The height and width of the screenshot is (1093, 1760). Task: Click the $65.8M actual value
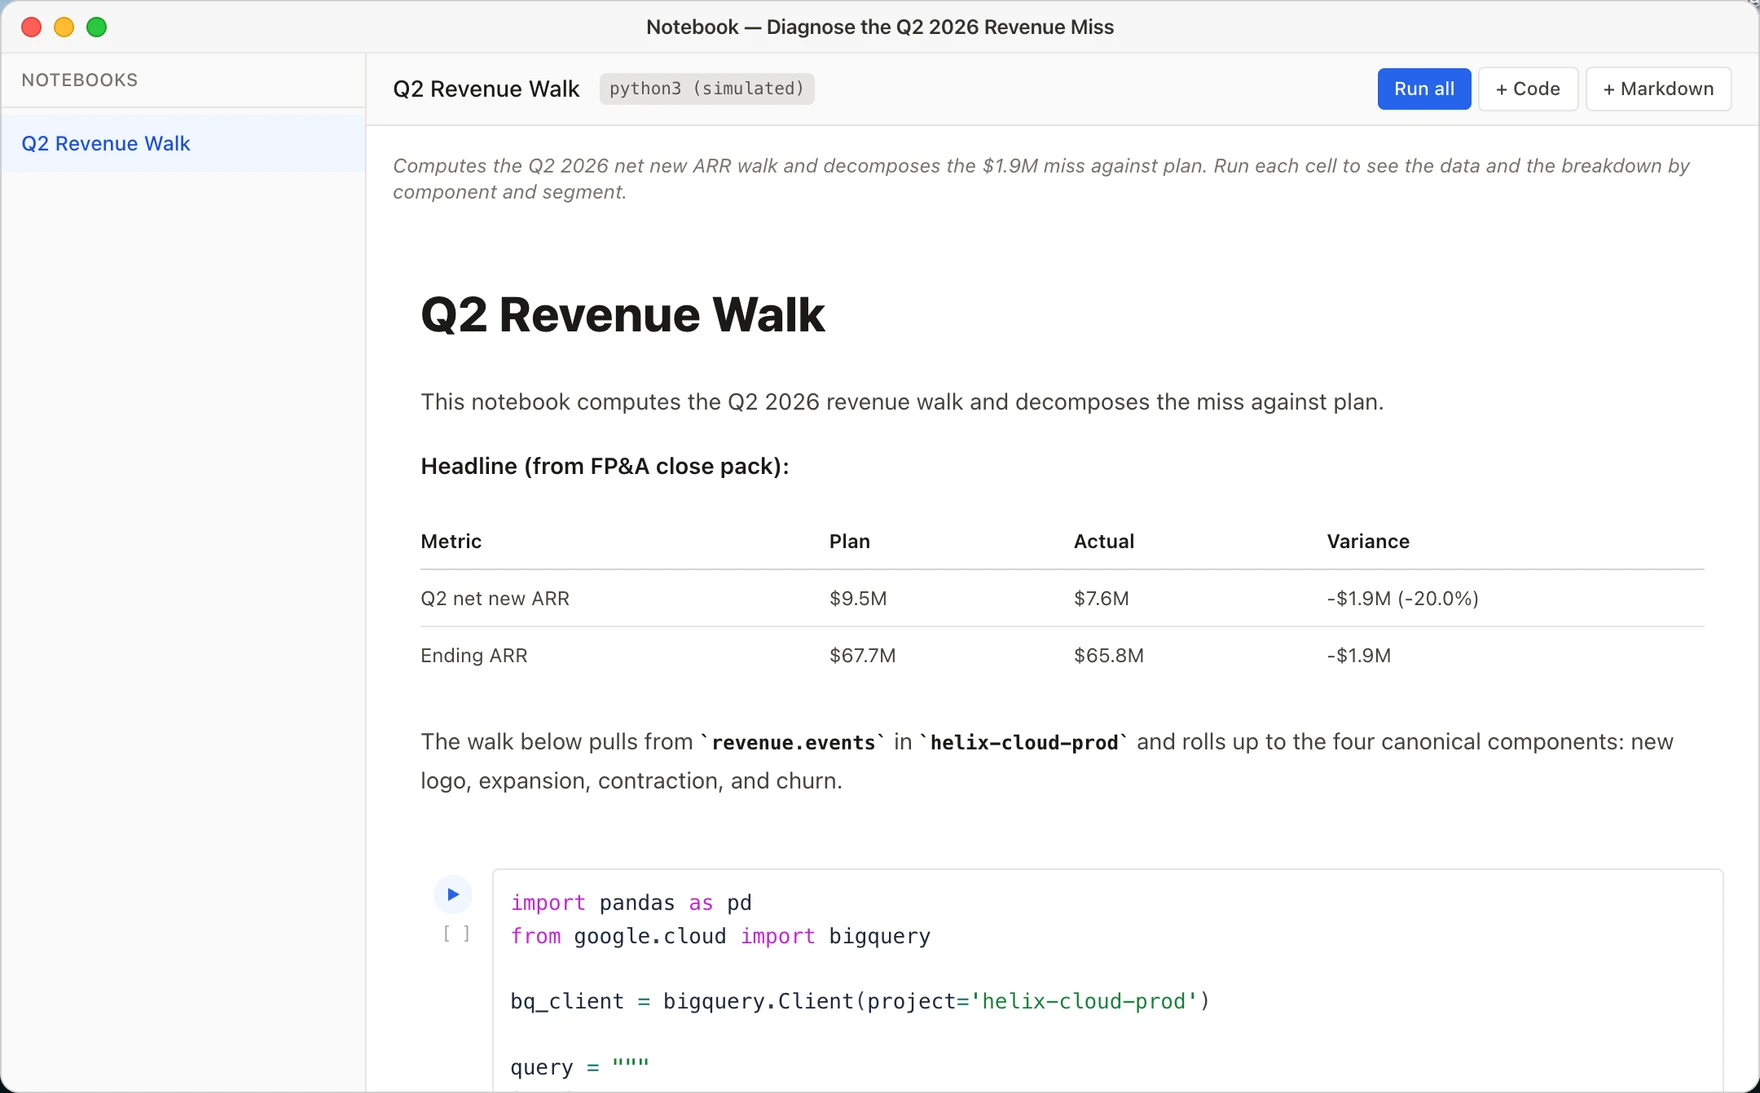pyautogui.click(x=1109, y=655)
